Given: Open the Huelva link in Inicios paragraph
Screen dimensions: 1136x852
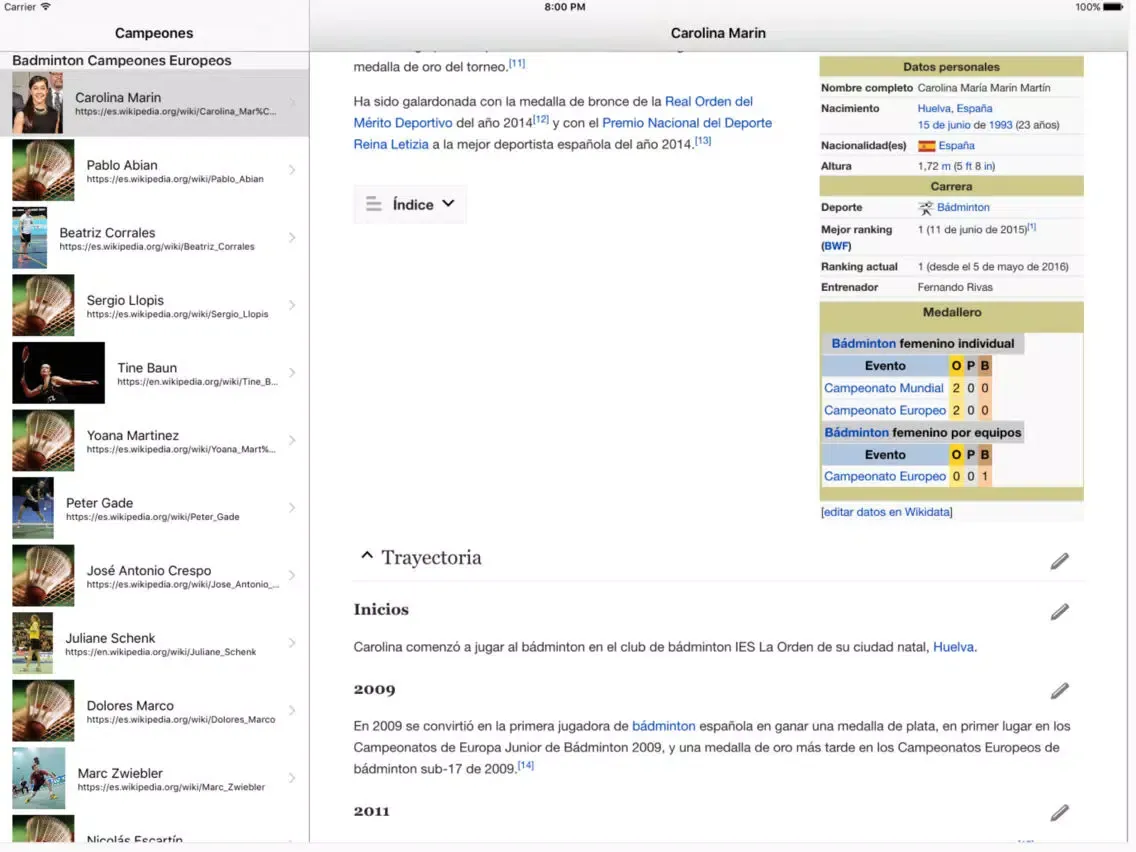Looking at the screenshot, I should [953, 647].
